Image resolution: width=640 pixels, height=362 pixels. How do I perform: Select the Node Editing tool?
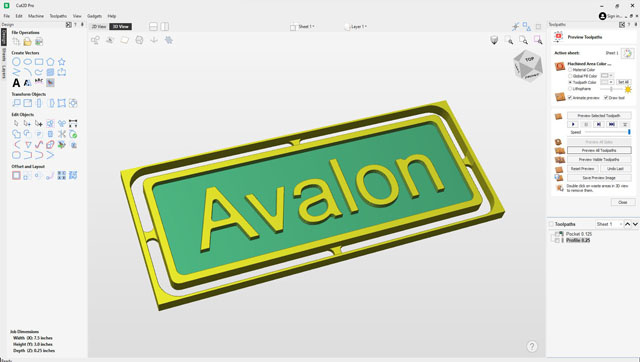pos(27,123)
